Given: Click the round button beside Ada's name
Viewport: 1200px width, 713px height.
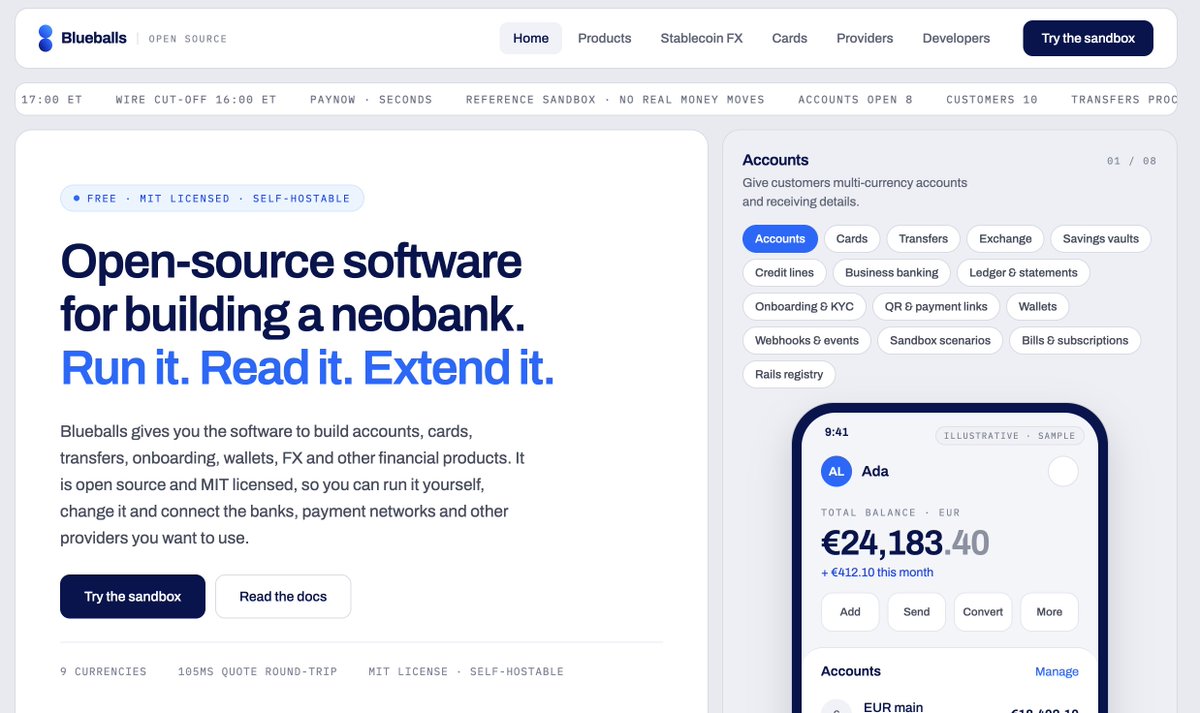Looking at the screenshot, I should coord(1063,471).
